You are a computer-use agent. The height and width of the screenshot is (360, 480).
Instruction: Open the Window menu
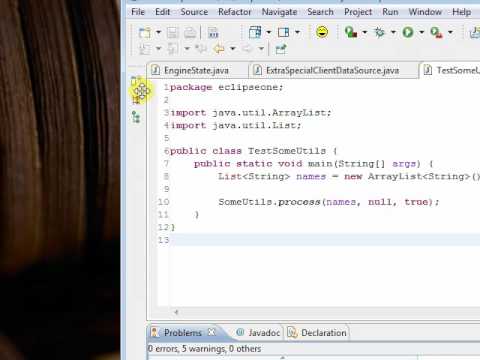(x=425, y=12)
